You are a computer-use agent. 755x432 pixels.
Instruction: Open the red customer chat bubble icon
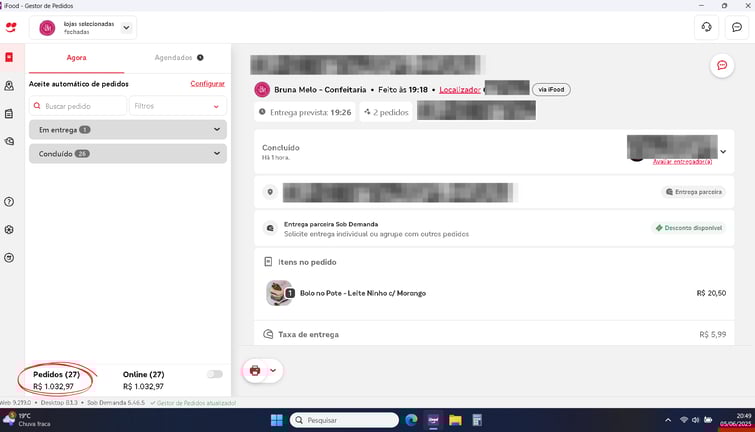(x=722, y=65)
